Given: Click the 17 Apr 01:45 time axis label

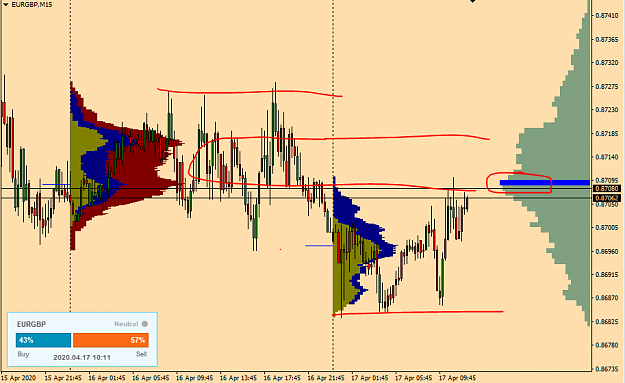Looking at the screenshot, I should click(x=370, y=378).
